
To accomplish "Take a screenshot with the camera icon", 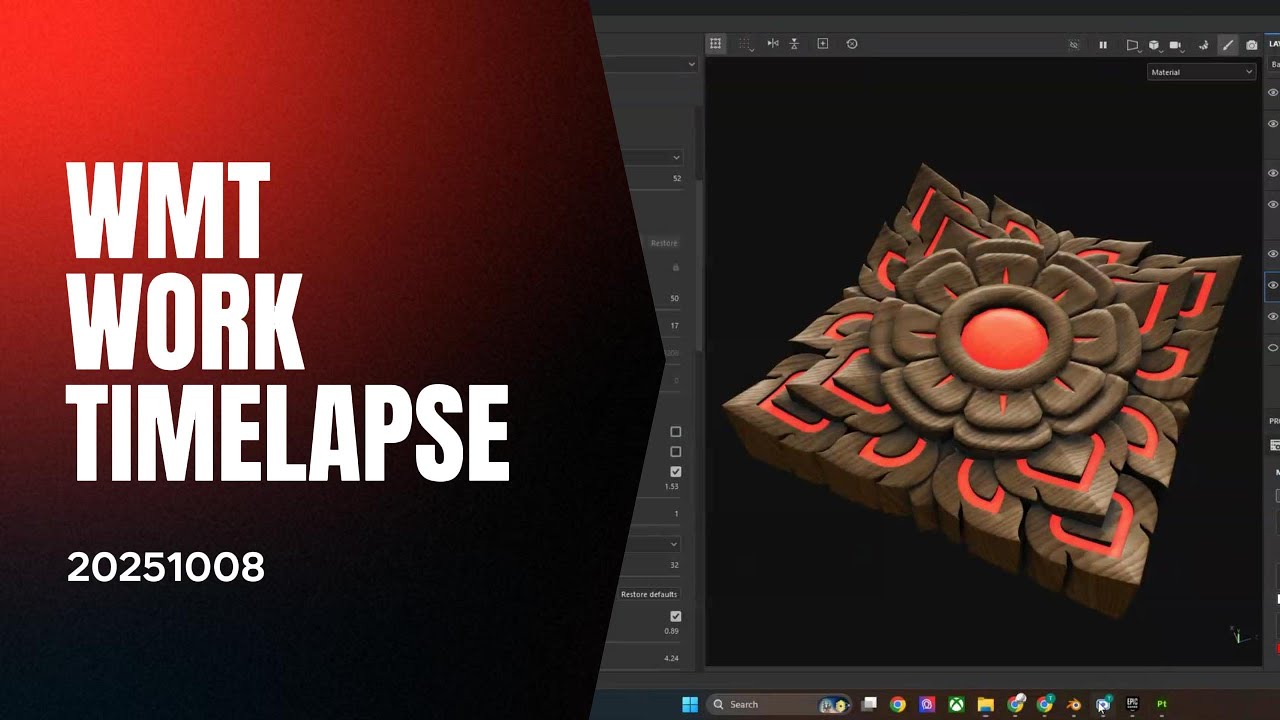I will (x=1251, y=45).
